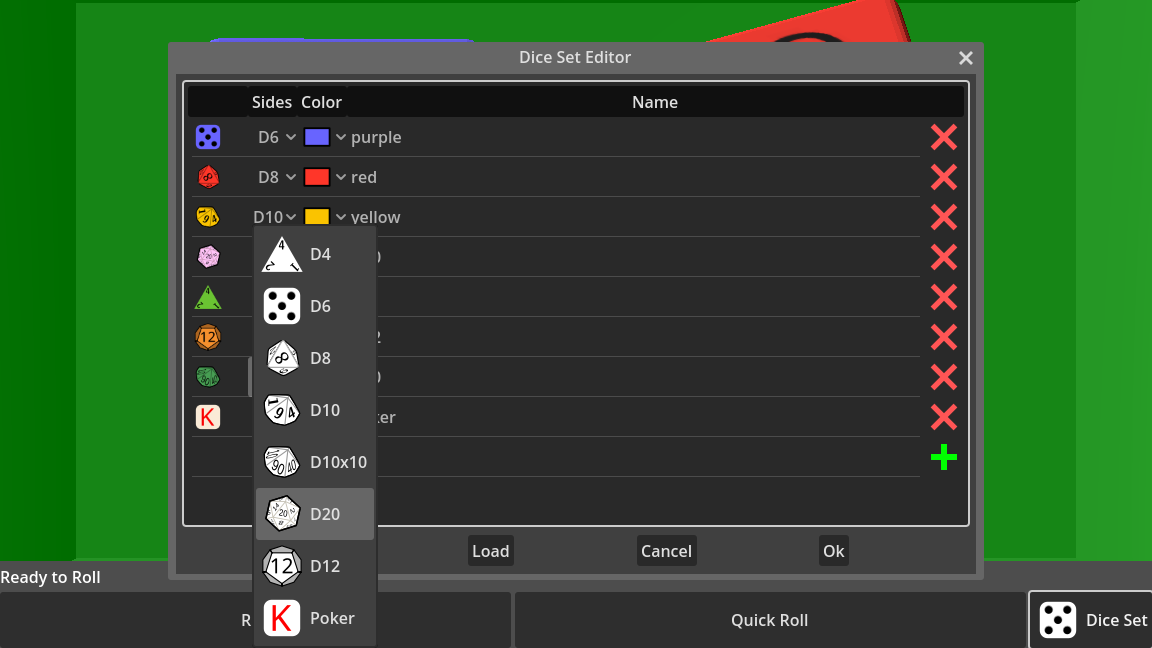Click the Load button

491,551
